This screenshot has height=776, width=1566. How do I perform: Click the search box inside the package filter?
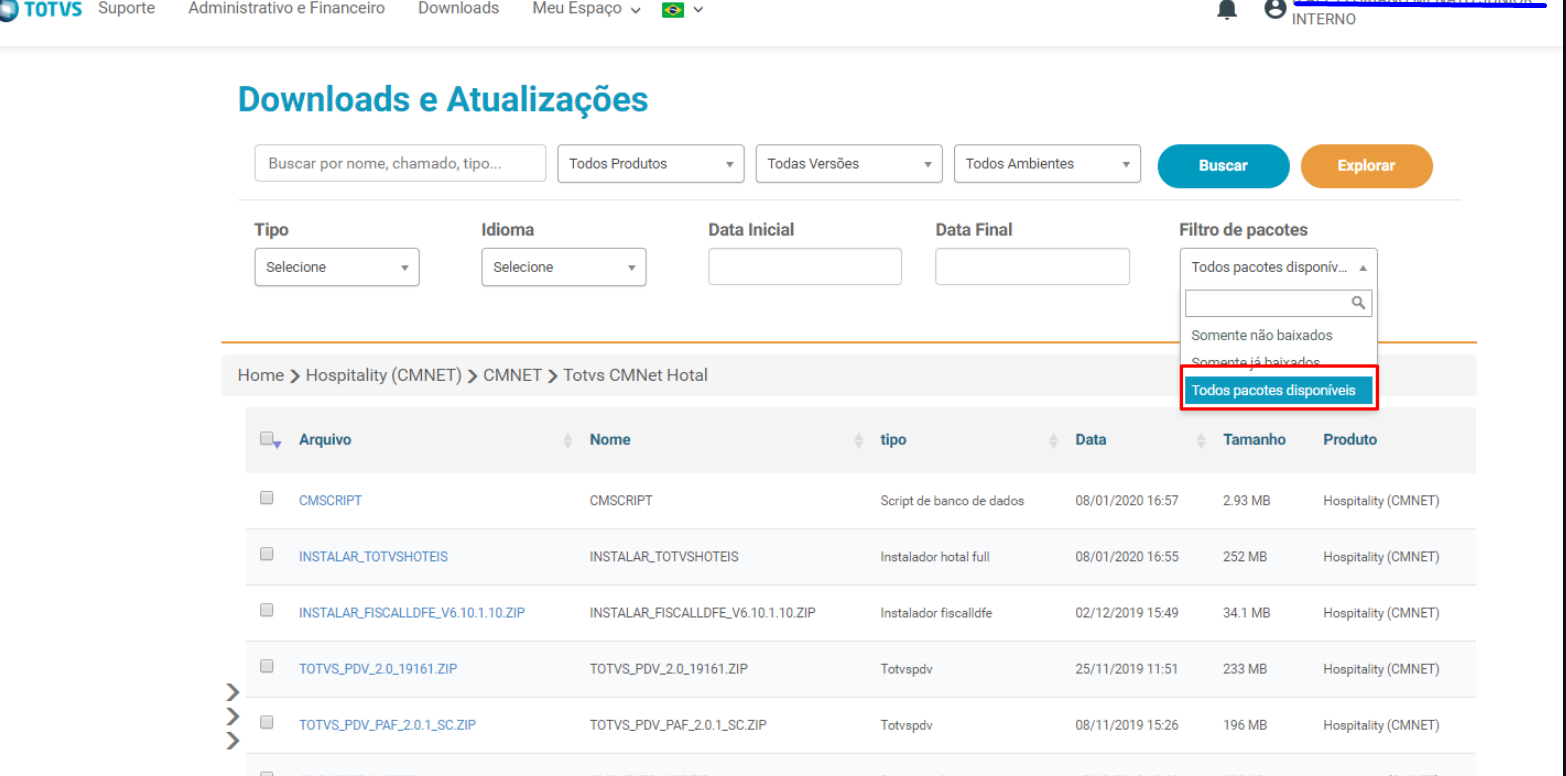pyautogui.click(x=1278, y=303)
